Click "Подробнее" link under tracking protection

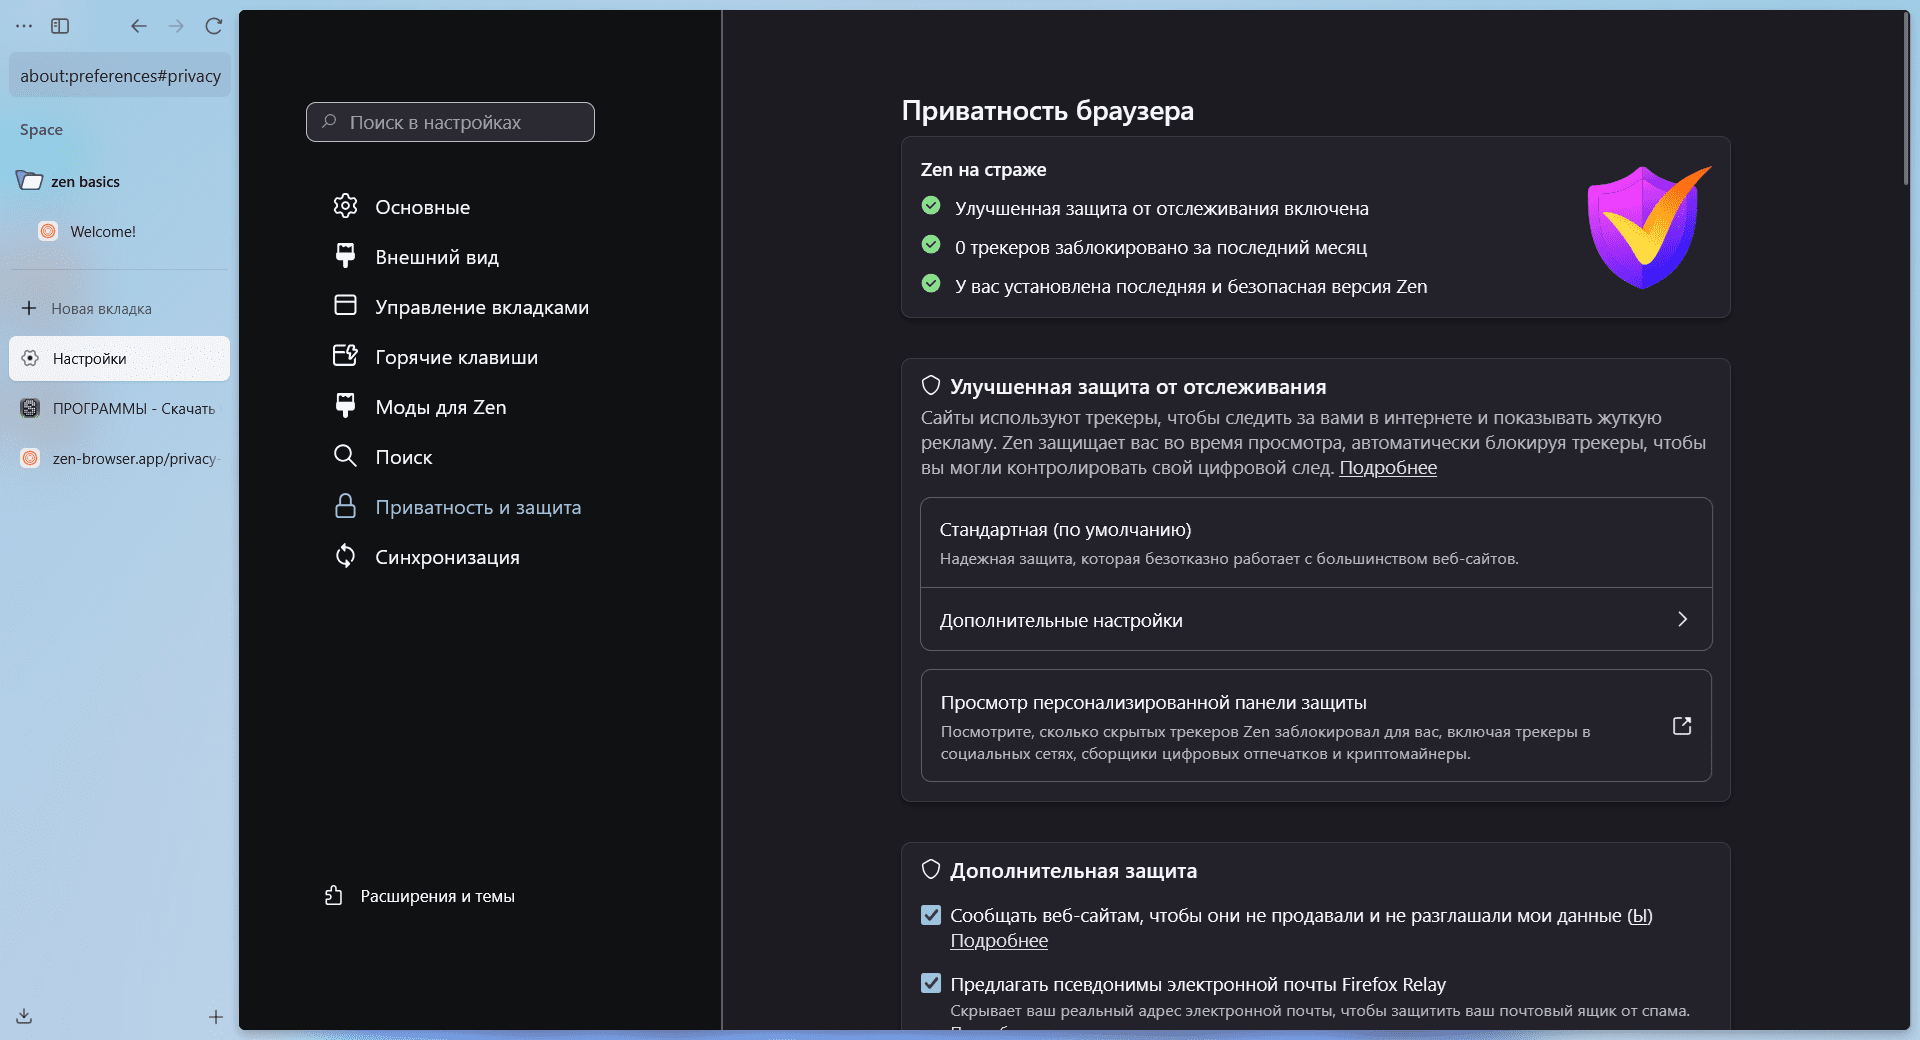[1387, 468]
